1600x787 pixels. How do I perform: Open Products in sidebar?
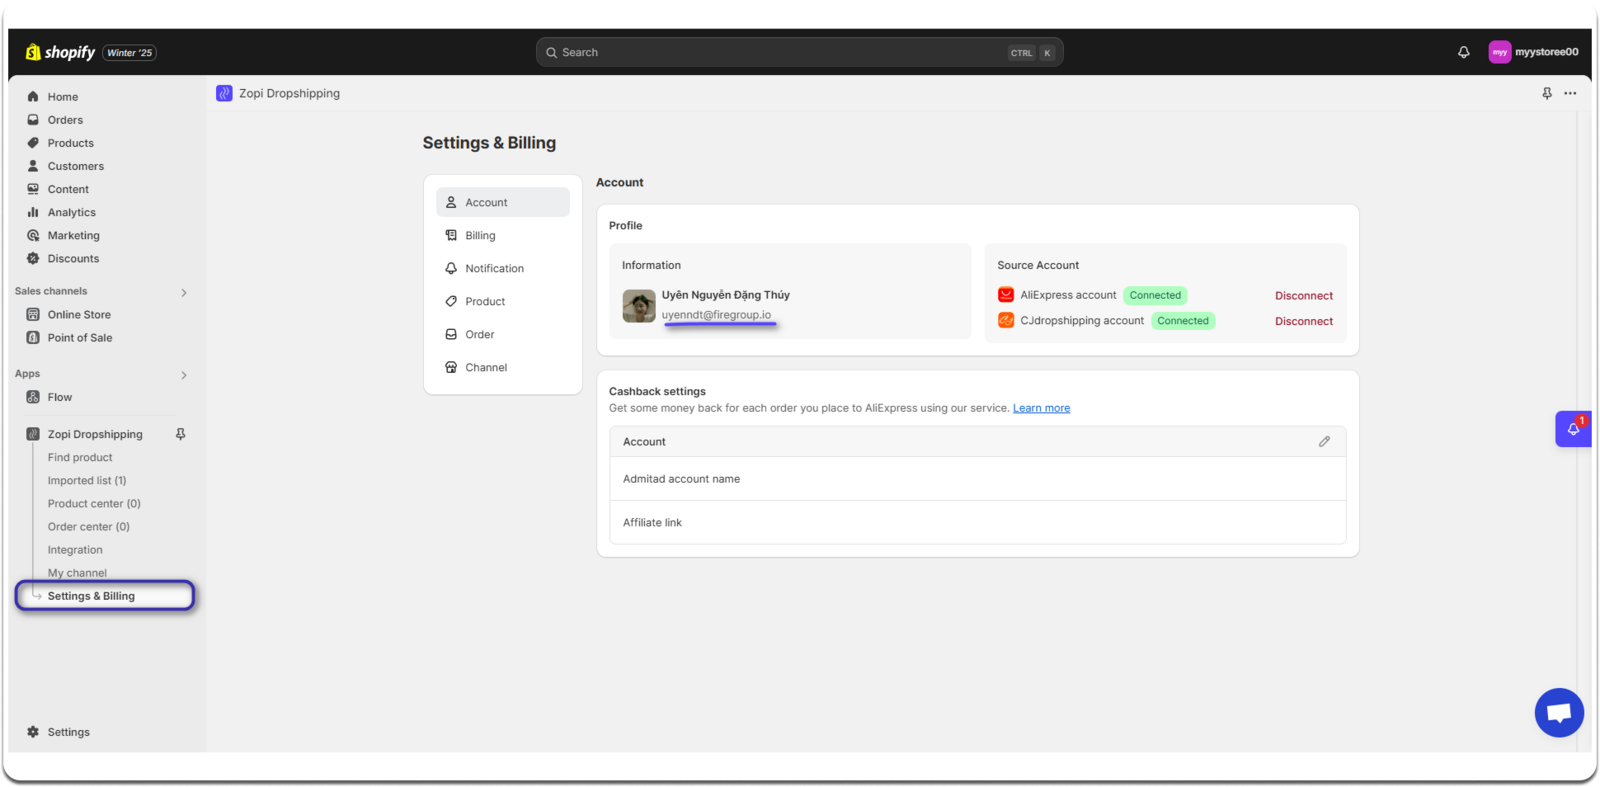[70, 143]
